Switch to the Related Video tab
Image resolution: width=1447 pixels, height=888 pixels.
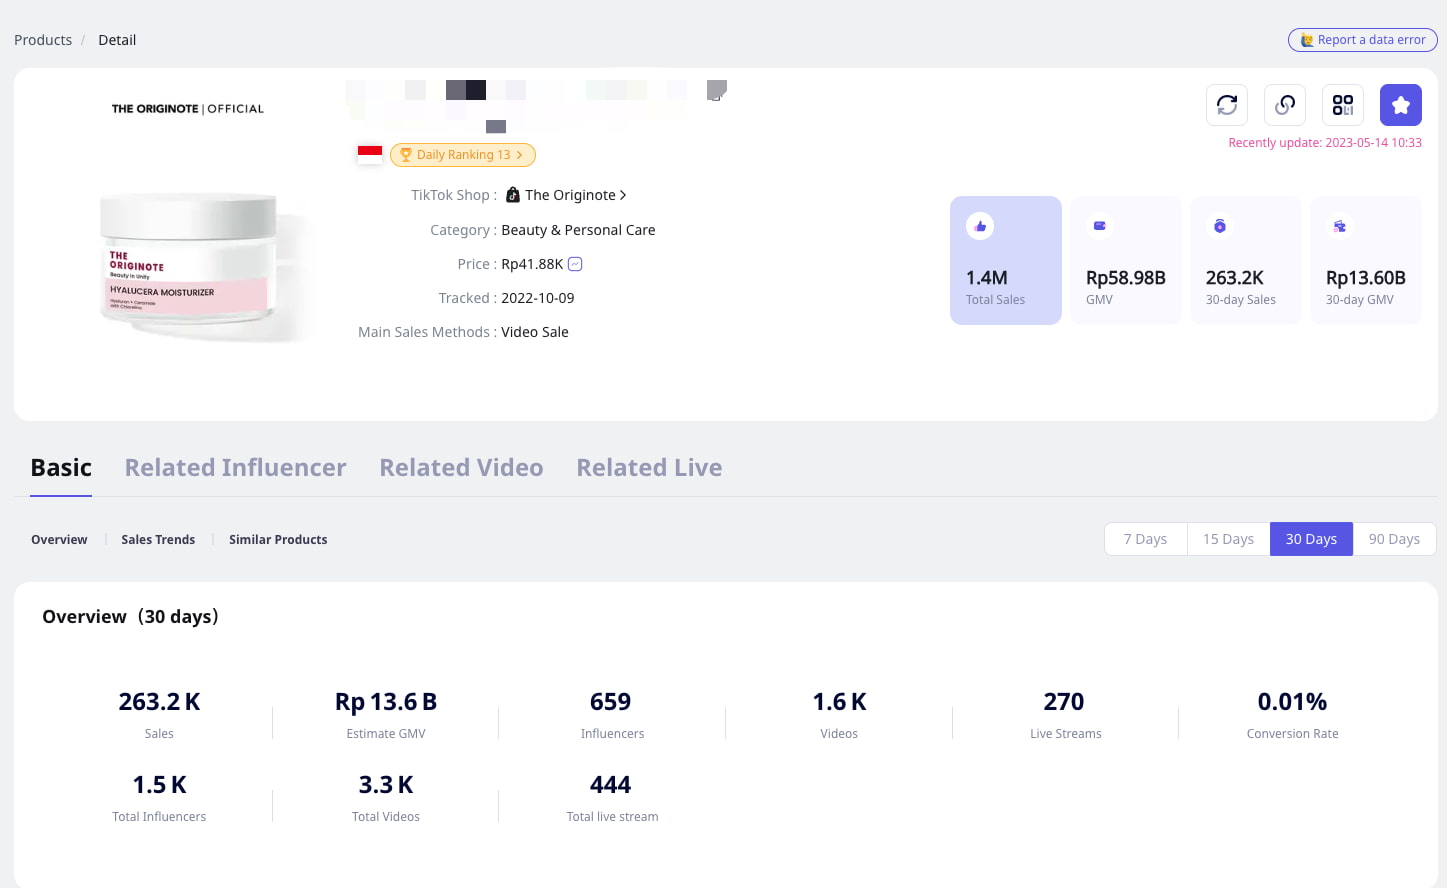click(x=461, y=468)
